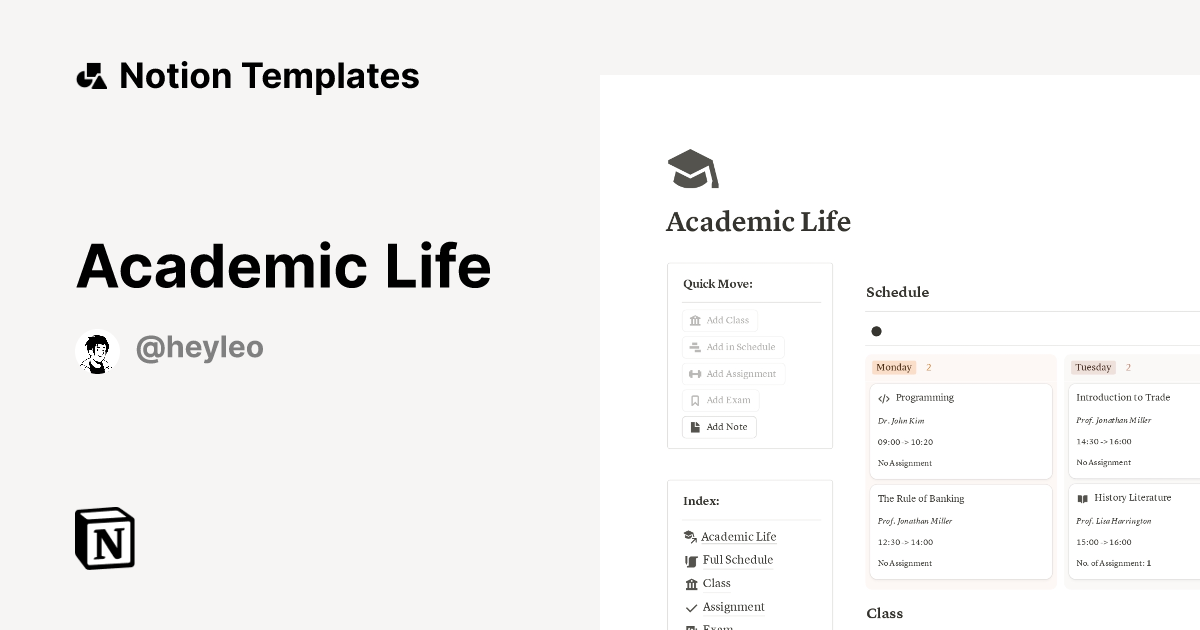Visit the @heyleo creator profile link

point(200,347)
